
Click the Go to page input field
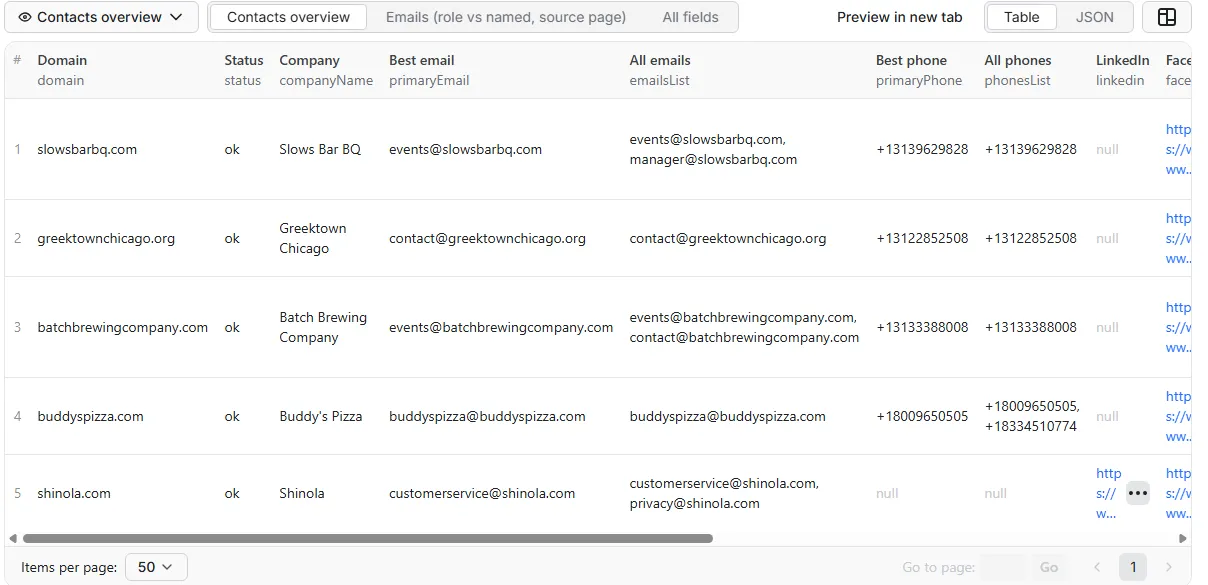click(1003, 567)
